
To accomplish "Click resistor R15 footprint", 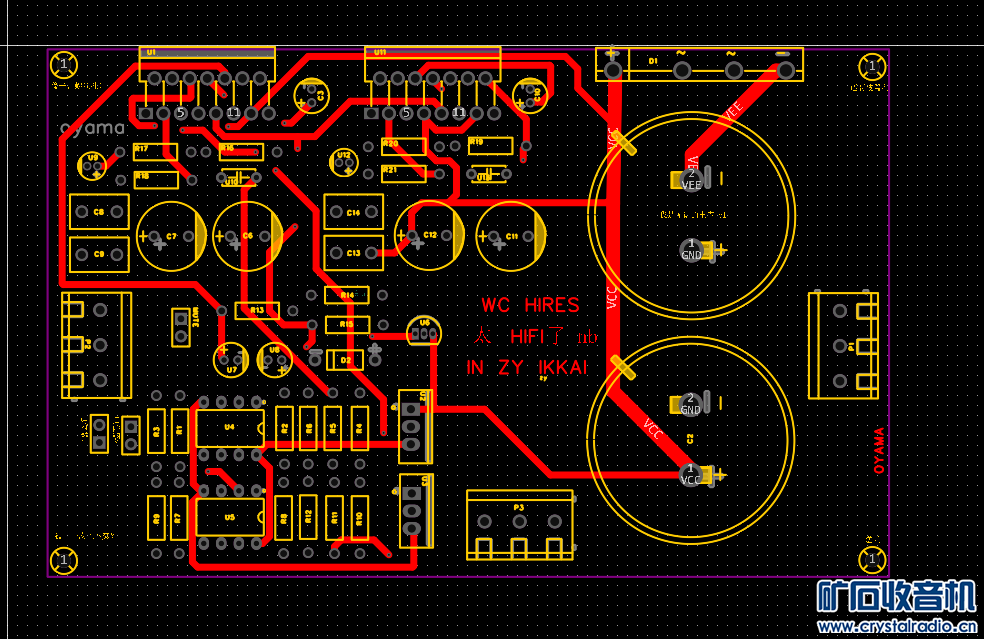I will [x=348, y=325].
